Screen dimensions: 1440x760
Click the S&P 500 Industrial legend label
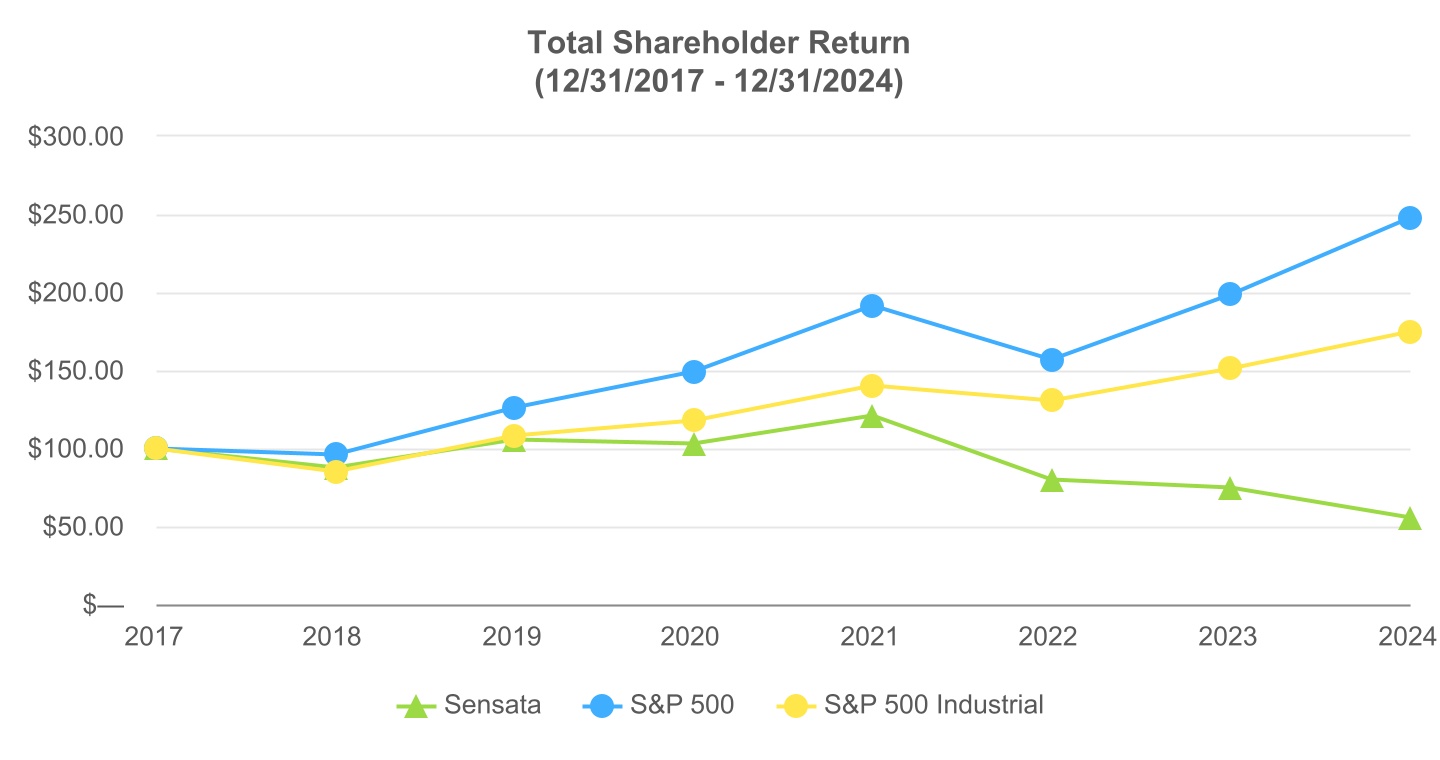point(933,705)
